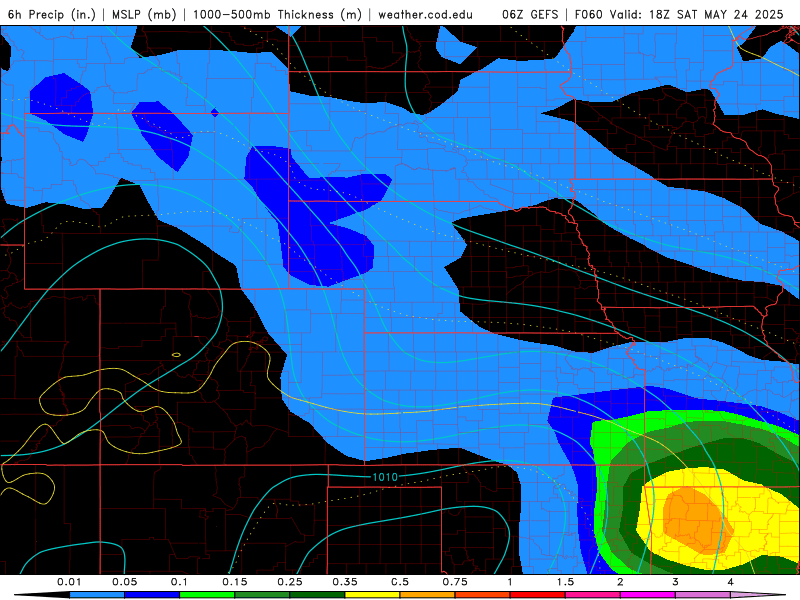This screenshot has width=800, height=600.
Task: Click the legend value 3
Action: 675,582
